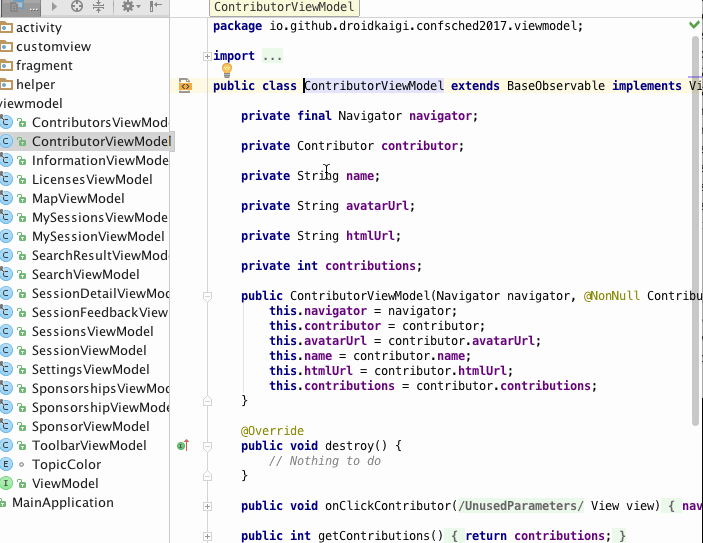Viewport: 703px width, 543px height.
Task: Click the fold end marker after destroy()
Action: pos(207,476)
